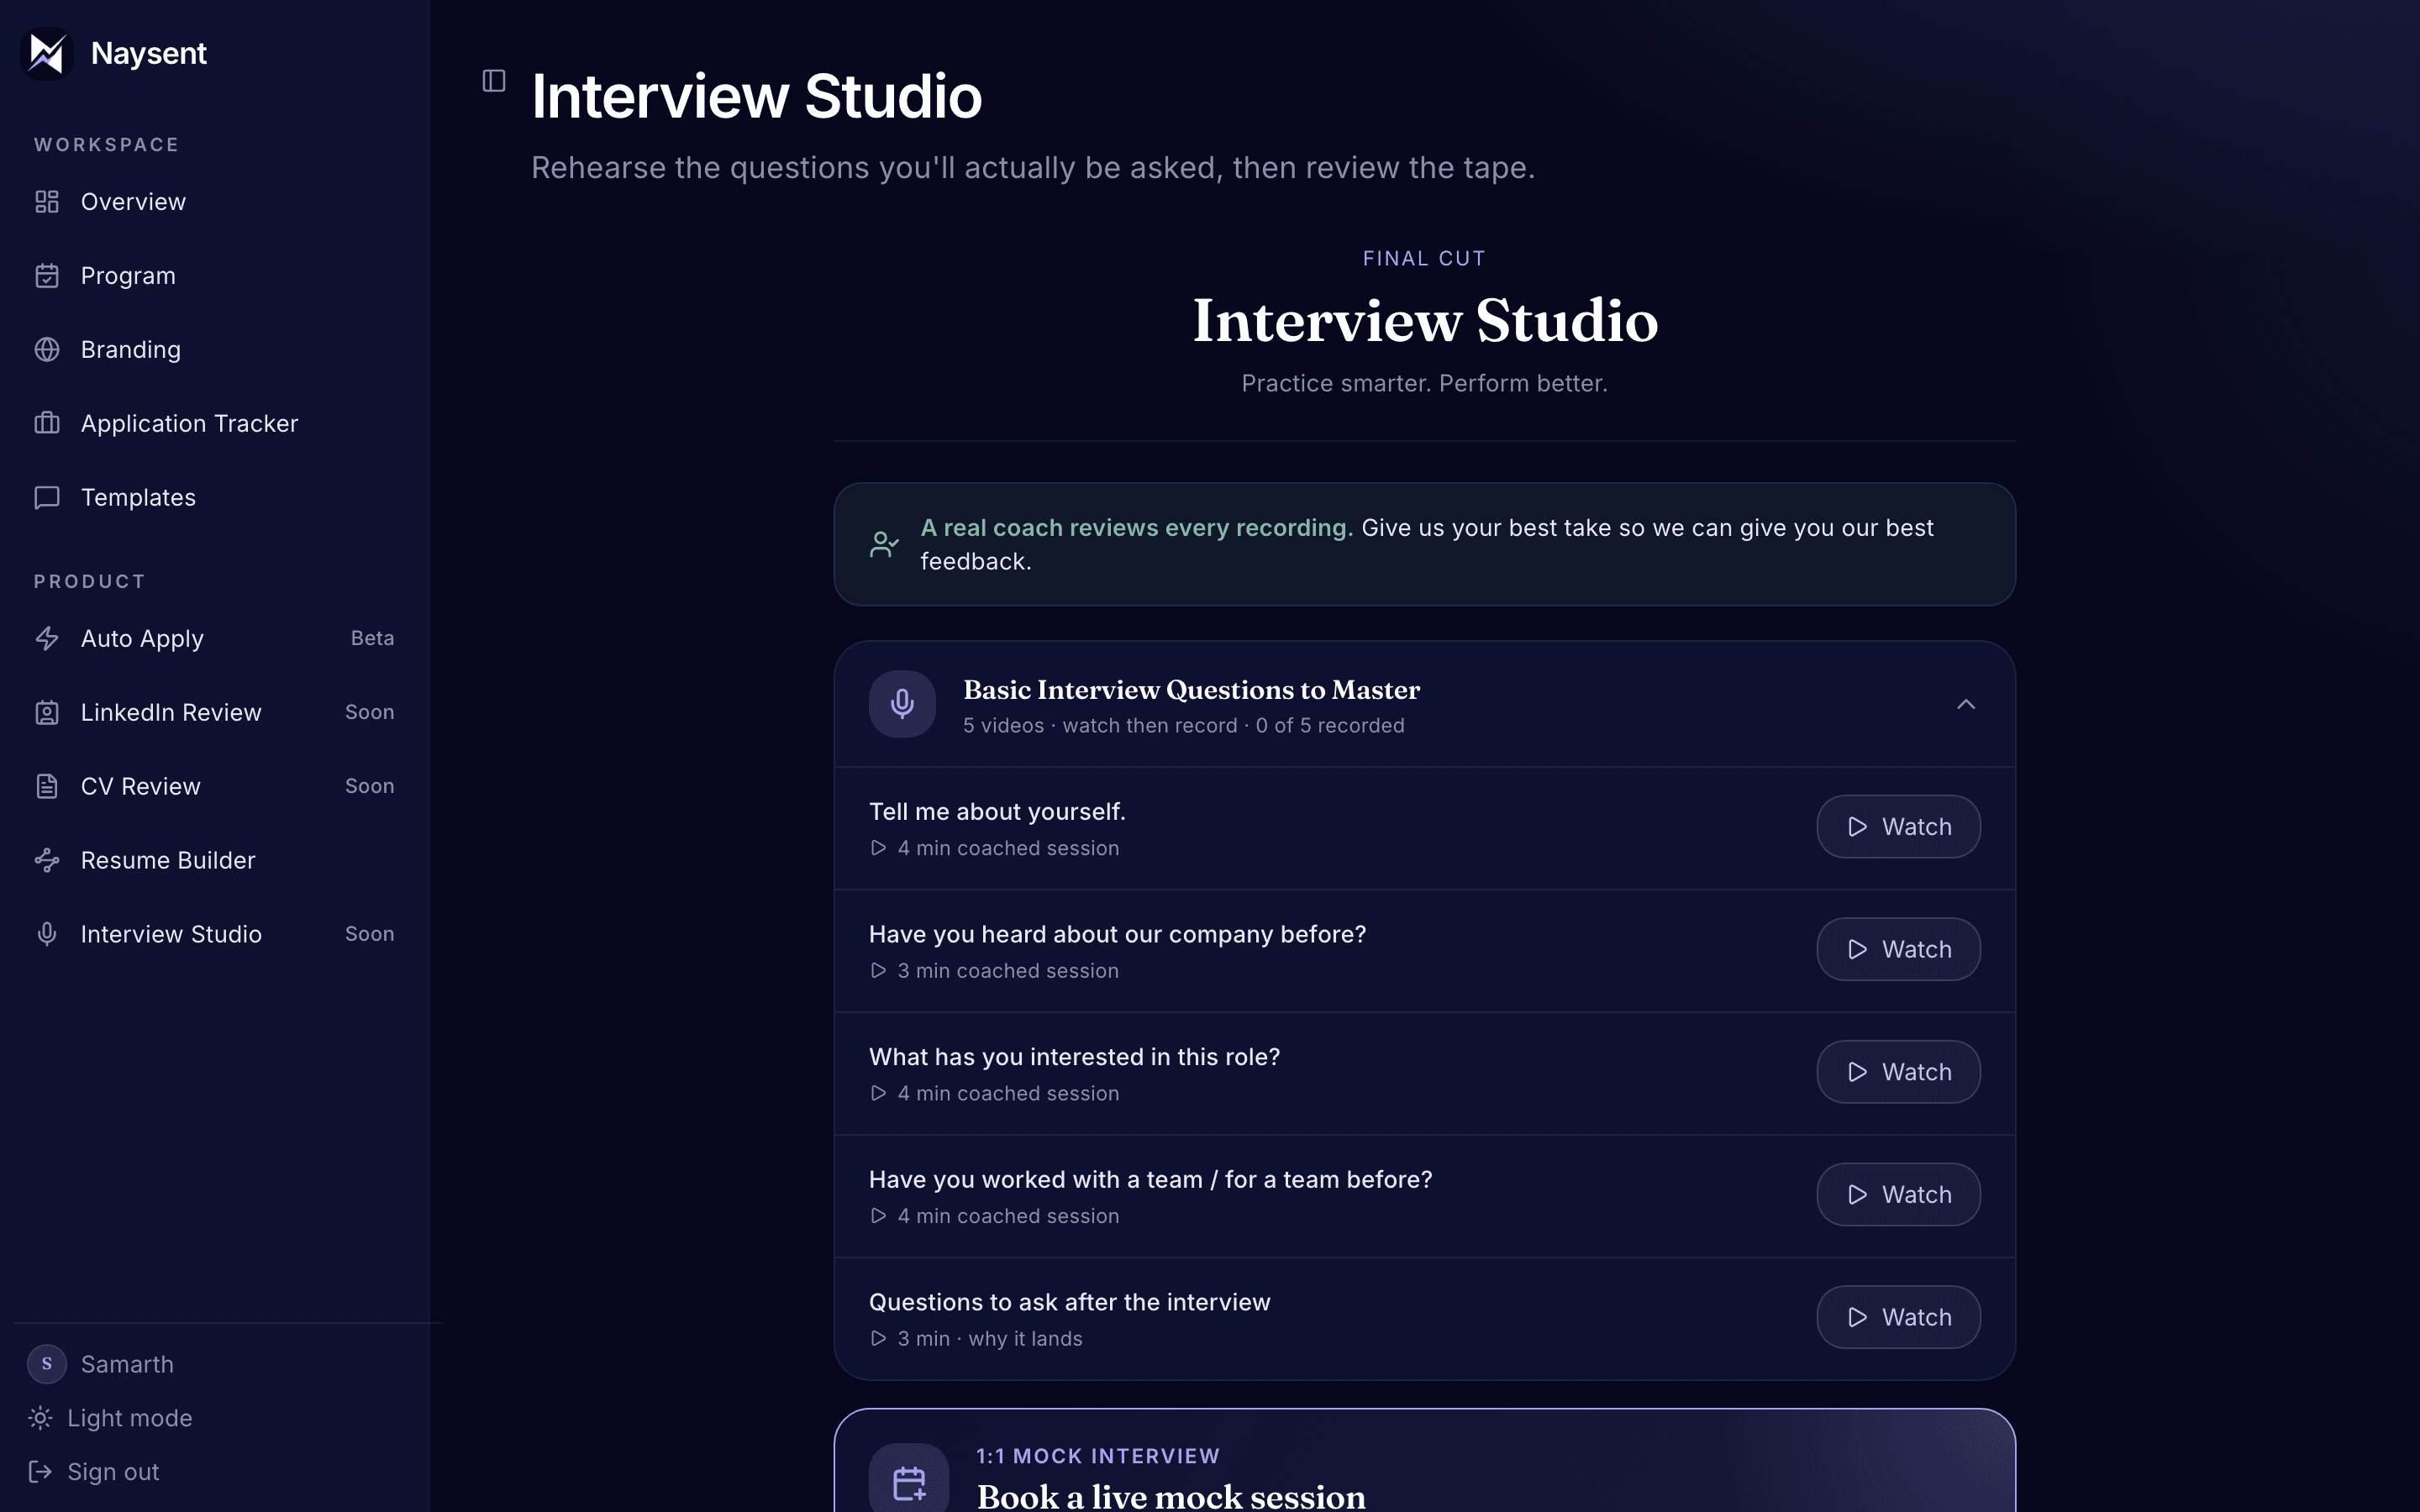Click the Overview grid icon
The width and height of the screenshot is (2420, 1512).
(x=47, y=202)
